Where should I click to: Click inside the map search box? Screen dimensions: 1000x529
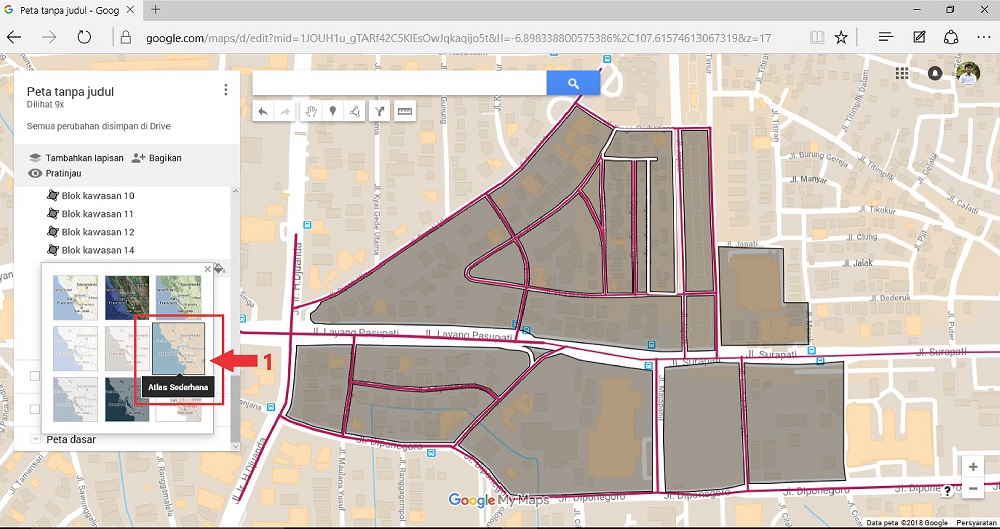[399, 83]
